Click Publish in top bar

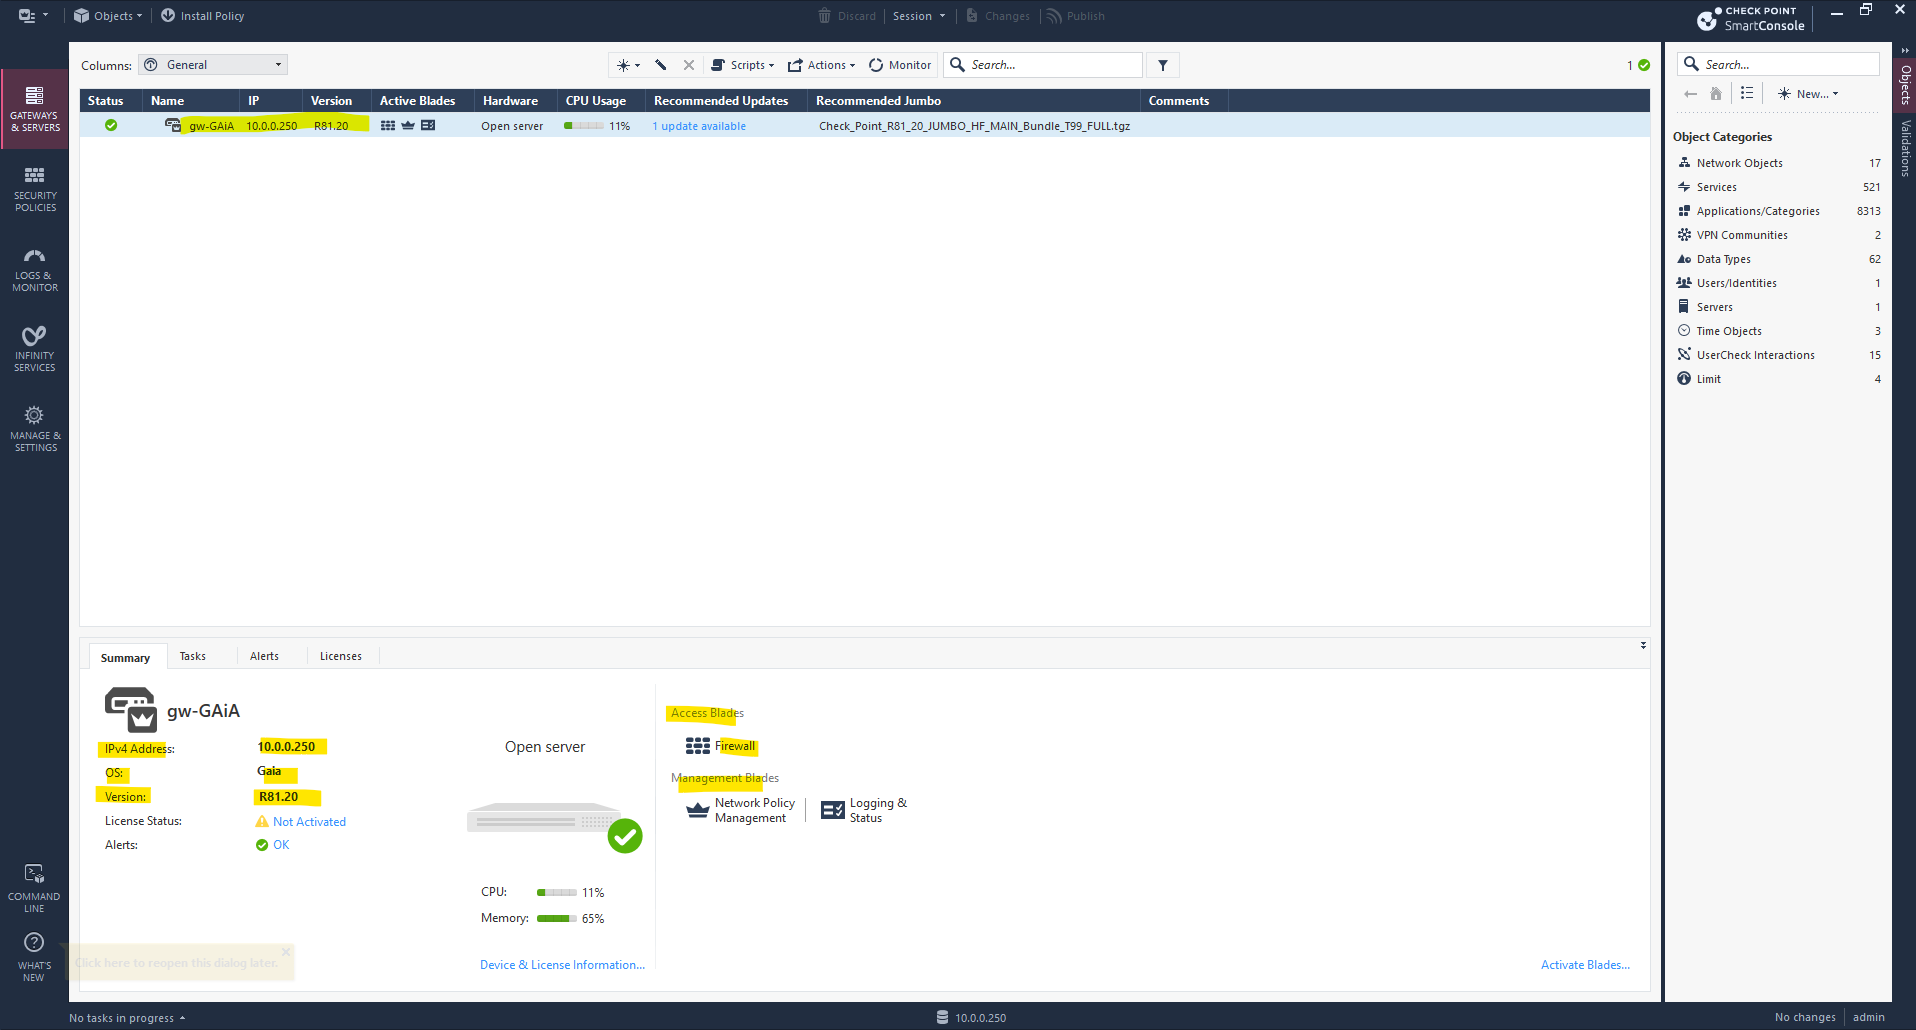pyautogui.click(x=1076, y=16)
